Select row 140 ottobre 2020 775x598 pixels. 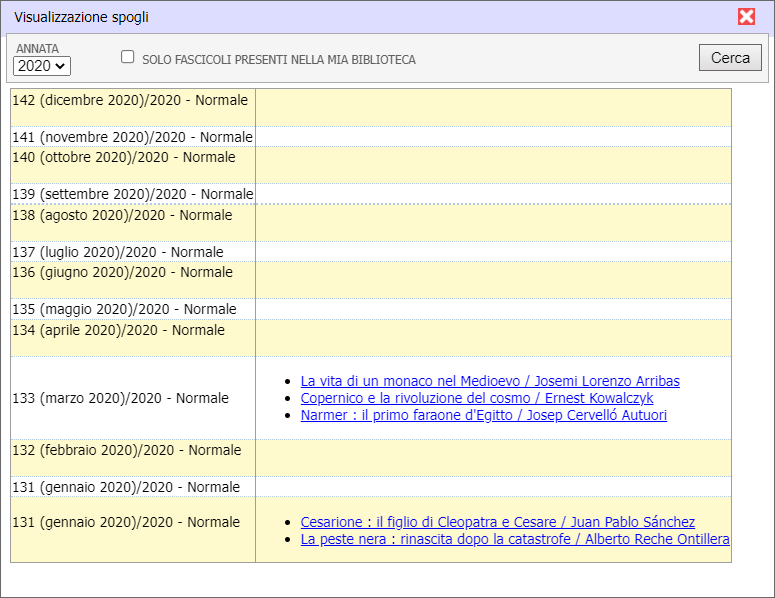(123, 157)
